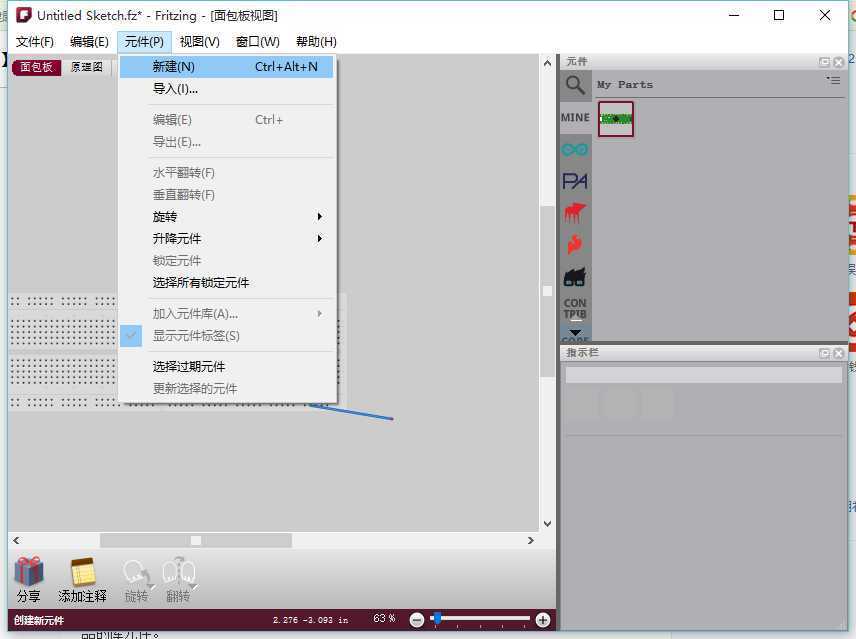Click canvas horizontal scrollbar left arrow
The image size is (856, 639).
tap(16, 541)
